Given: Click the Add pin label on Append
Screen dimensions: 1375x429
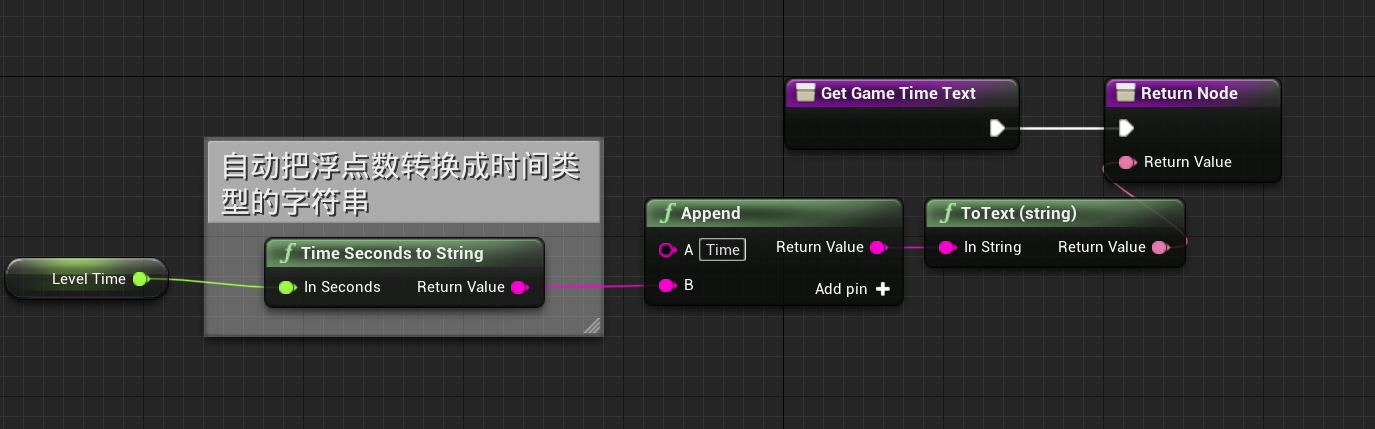Looking at the screenshot, I should [x=841, y=289].
